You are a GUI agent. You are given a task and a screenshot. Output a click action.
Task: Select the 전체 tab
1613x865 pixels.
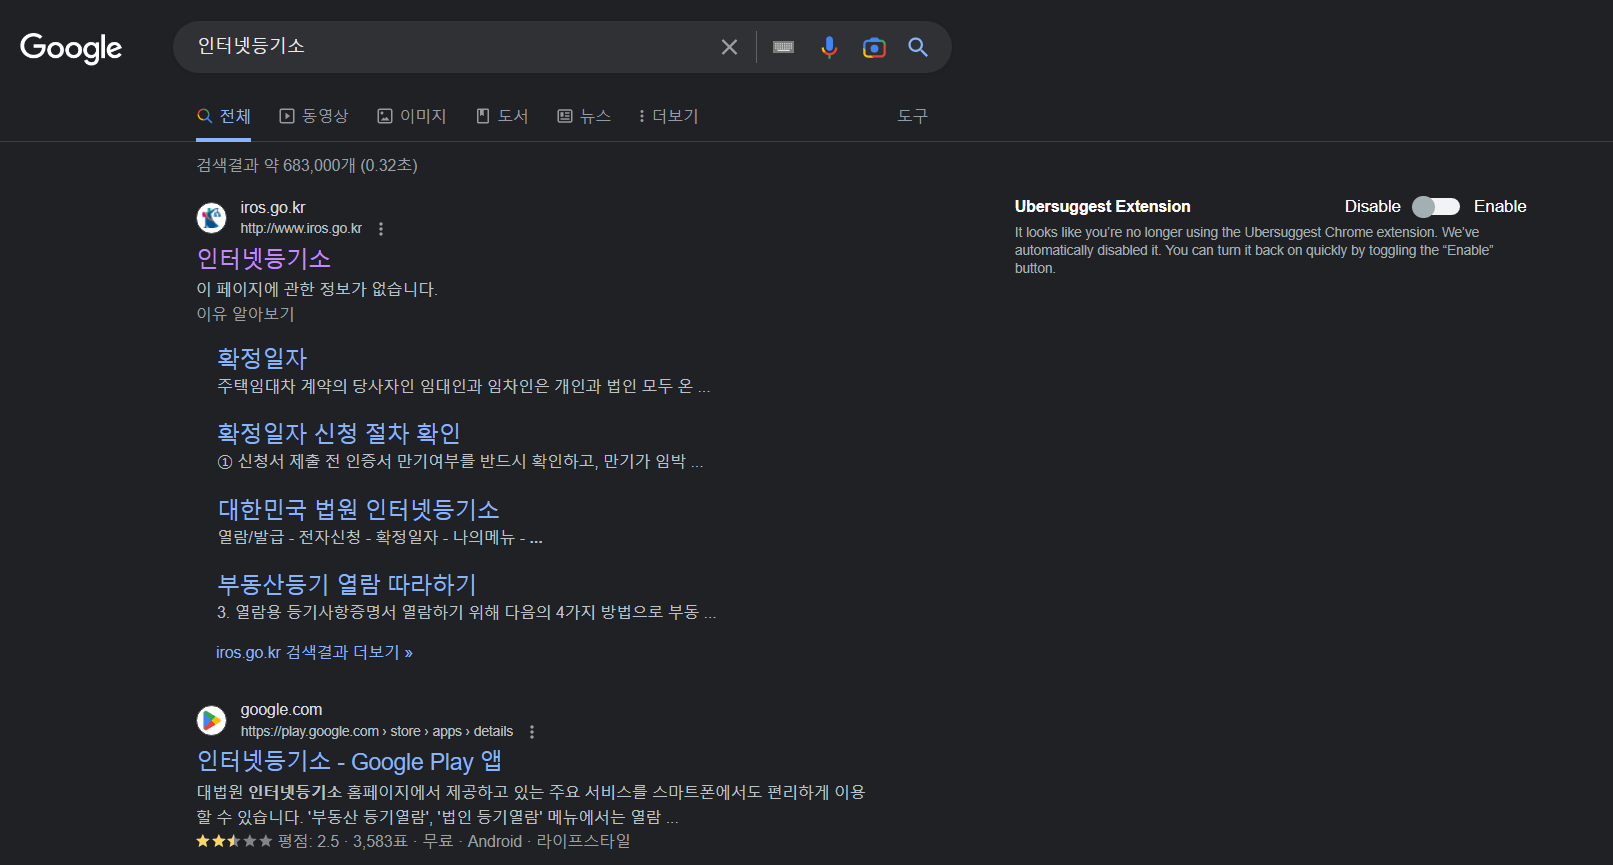(x=224, y=116)
